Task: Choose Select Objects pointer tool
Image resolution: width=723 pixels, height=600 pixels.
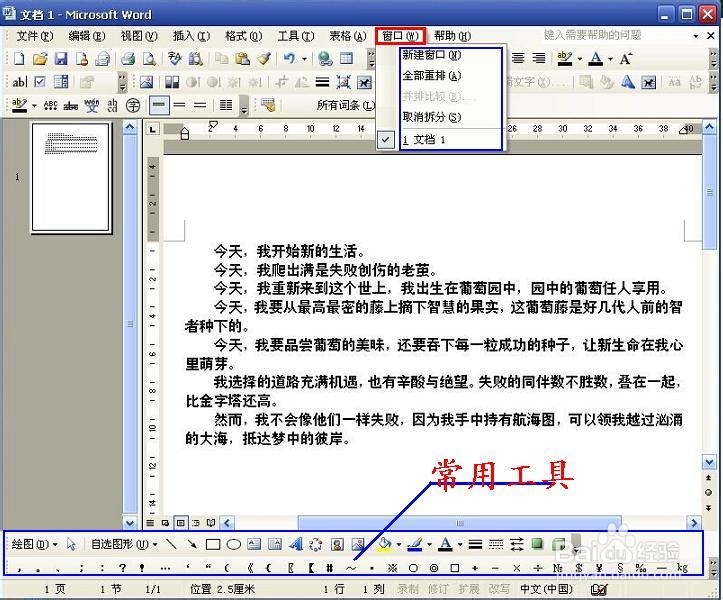Action: click(71, 544)
